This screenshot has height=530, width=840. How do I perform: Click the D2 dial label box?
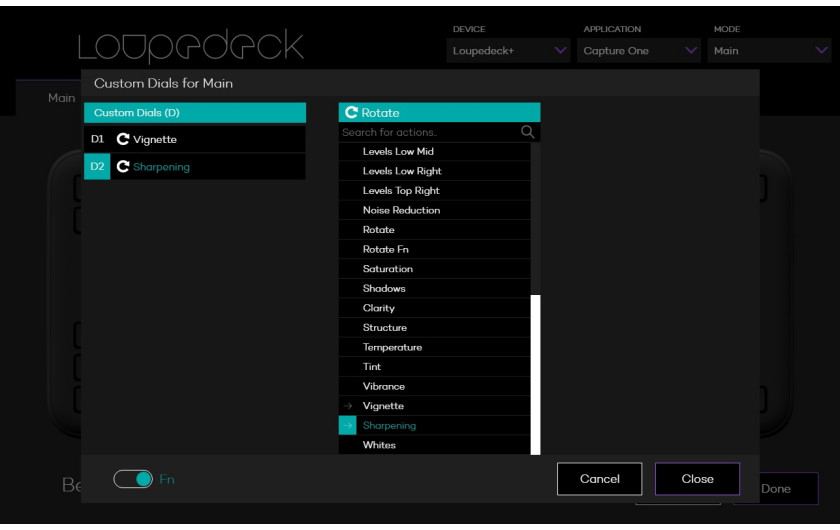click(97, 167)
